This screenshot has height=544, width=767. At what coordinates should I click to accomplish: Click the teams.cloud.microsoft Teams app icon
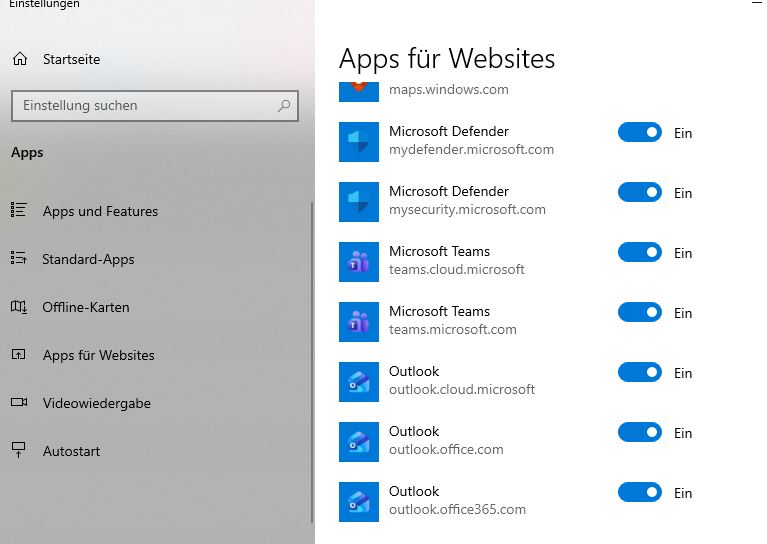[359, 262]
